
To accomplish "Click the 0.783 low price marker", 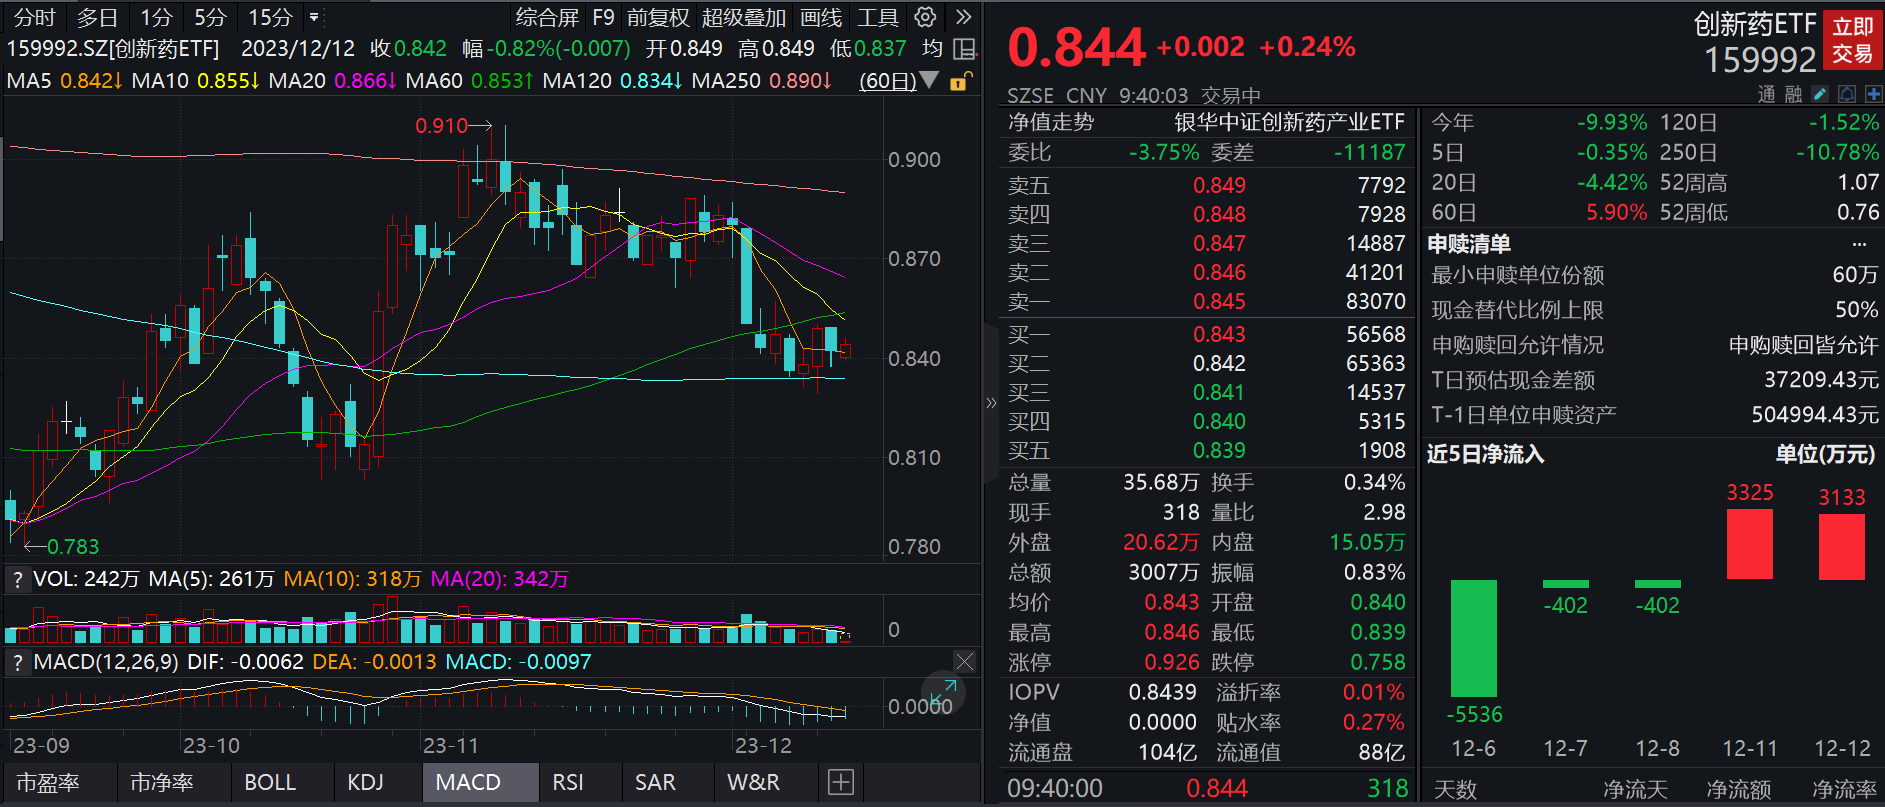I will pyautogui.click(x=73, y=546).
